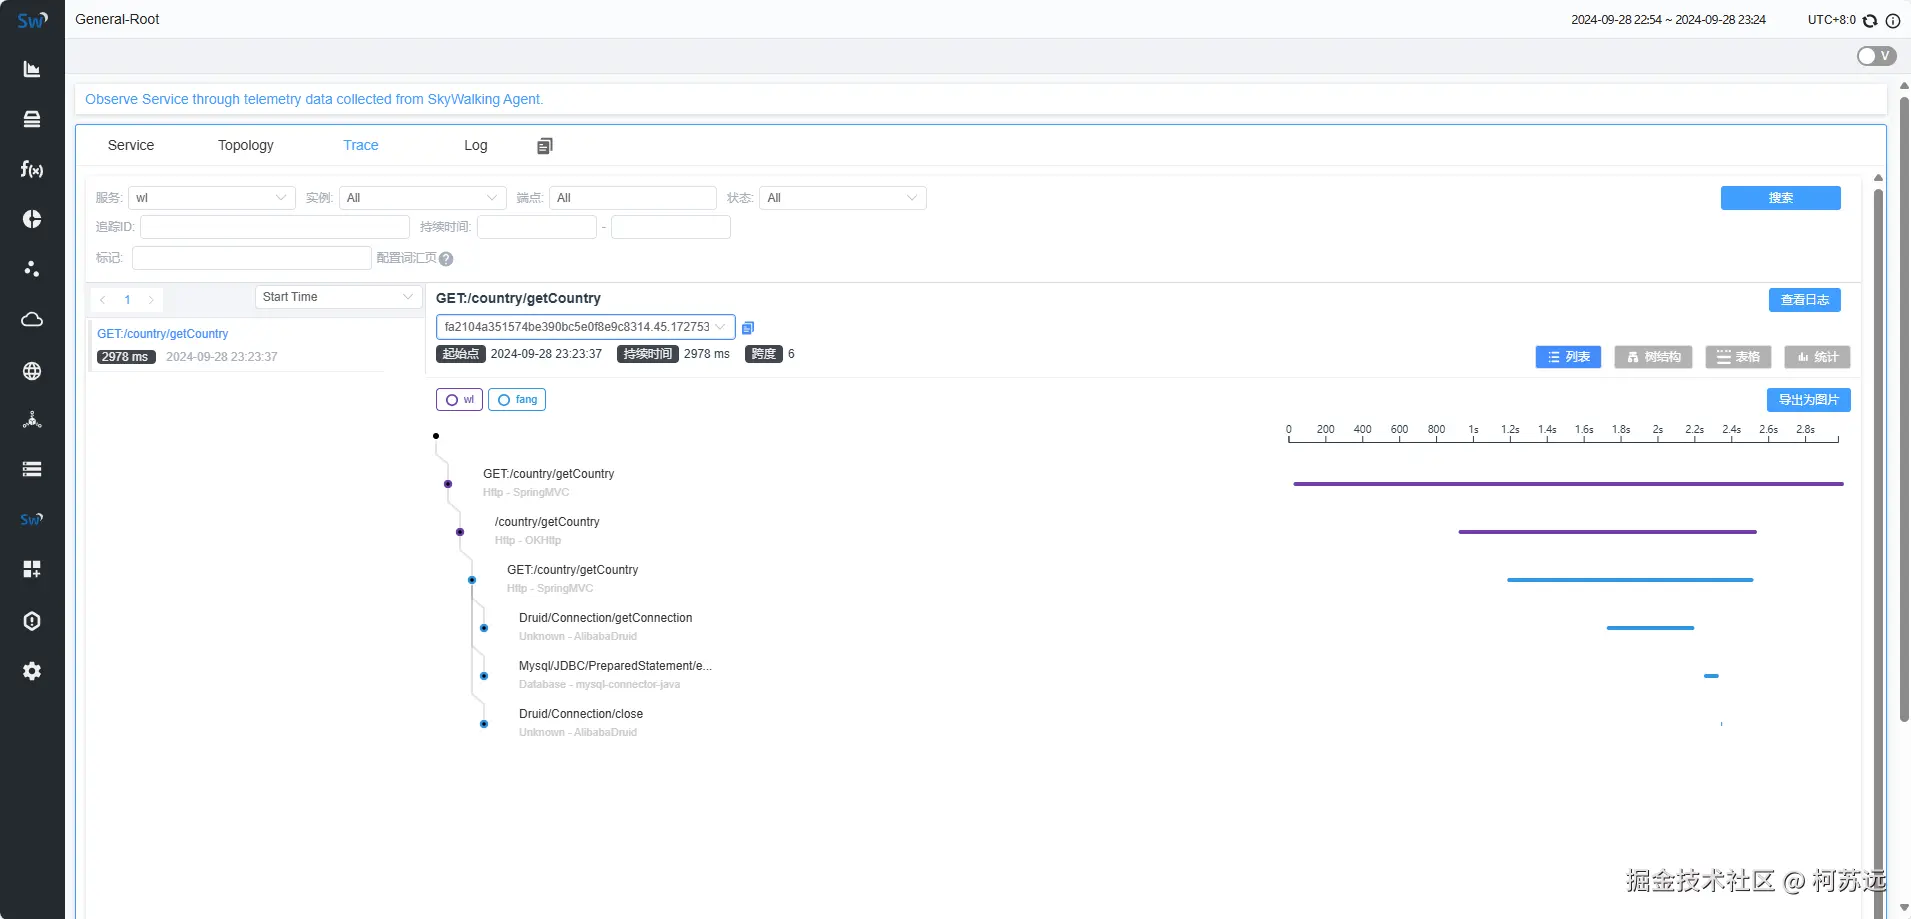Click the 标记 tags input field

tap(252, 258)
